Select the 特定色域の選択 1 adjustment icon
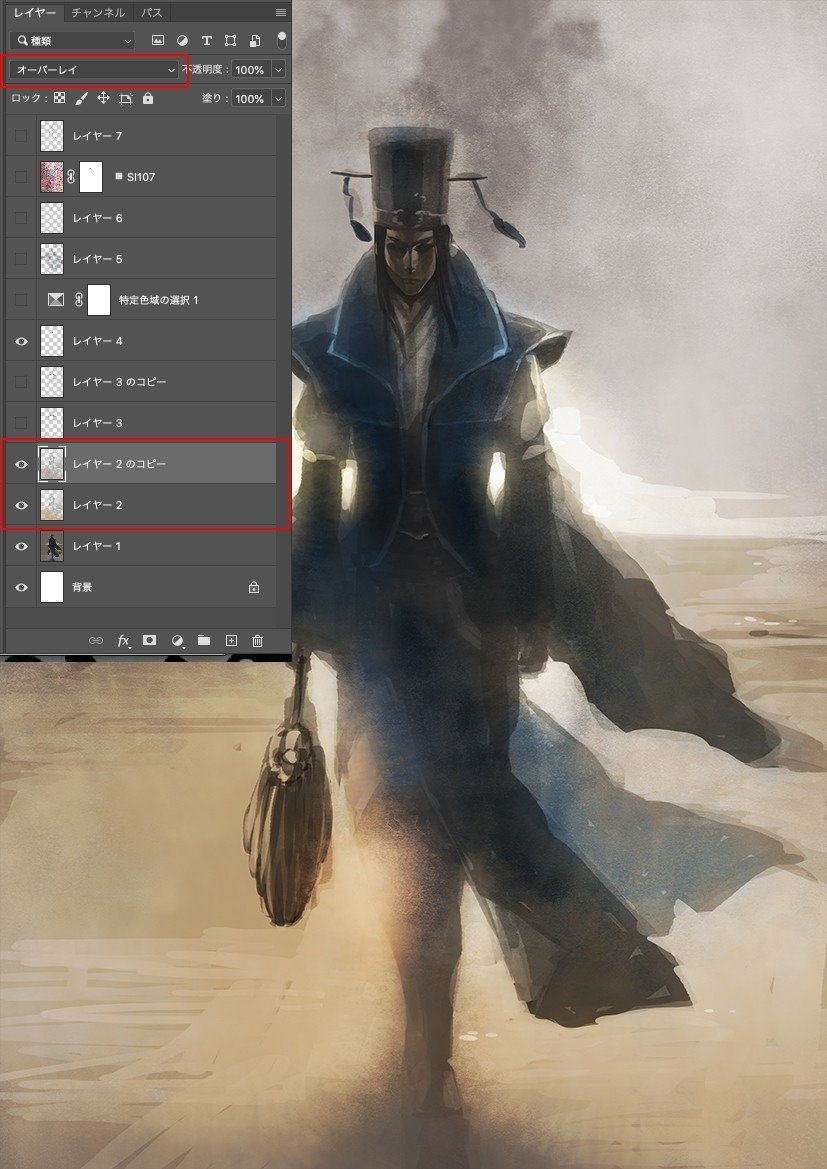Image resolution: width=827 pixels, height=1169 pixels. tap(56, 300)
